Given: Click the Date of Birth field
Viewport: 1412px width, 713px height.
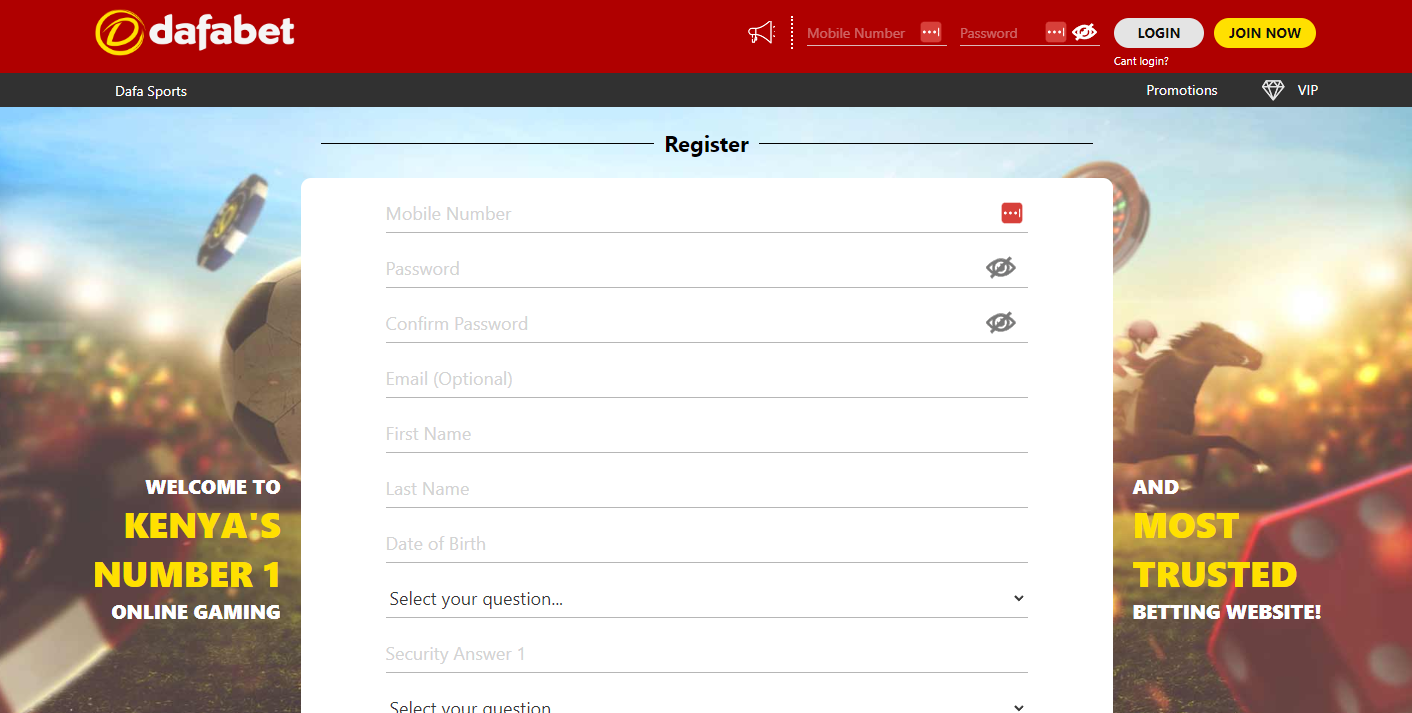Looking at the screenshot, I should 707,544.
